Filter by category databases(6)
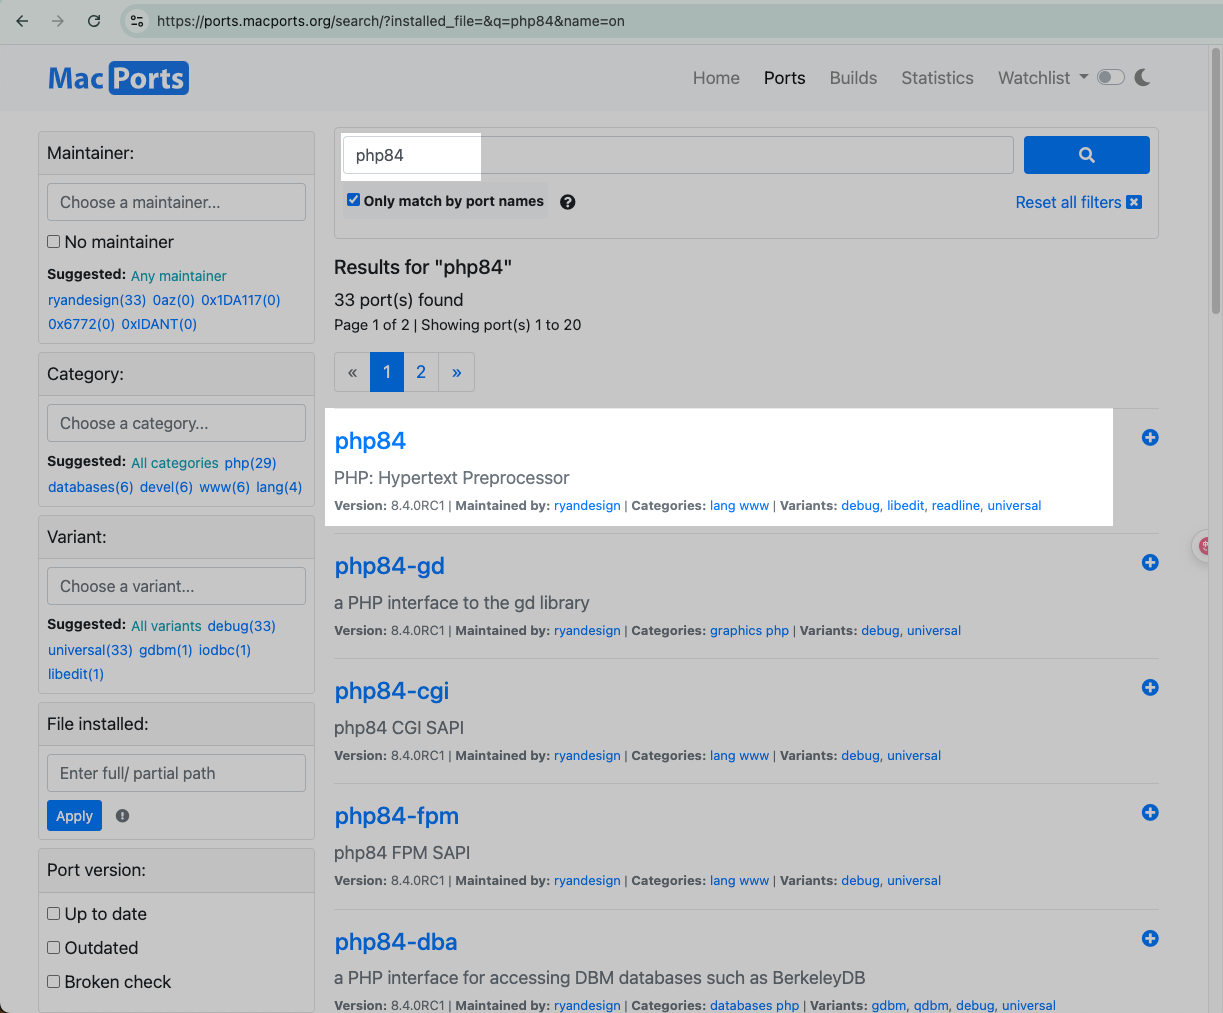The height and width of the screenshot is (1013, 1223). (x=91, y=487)
